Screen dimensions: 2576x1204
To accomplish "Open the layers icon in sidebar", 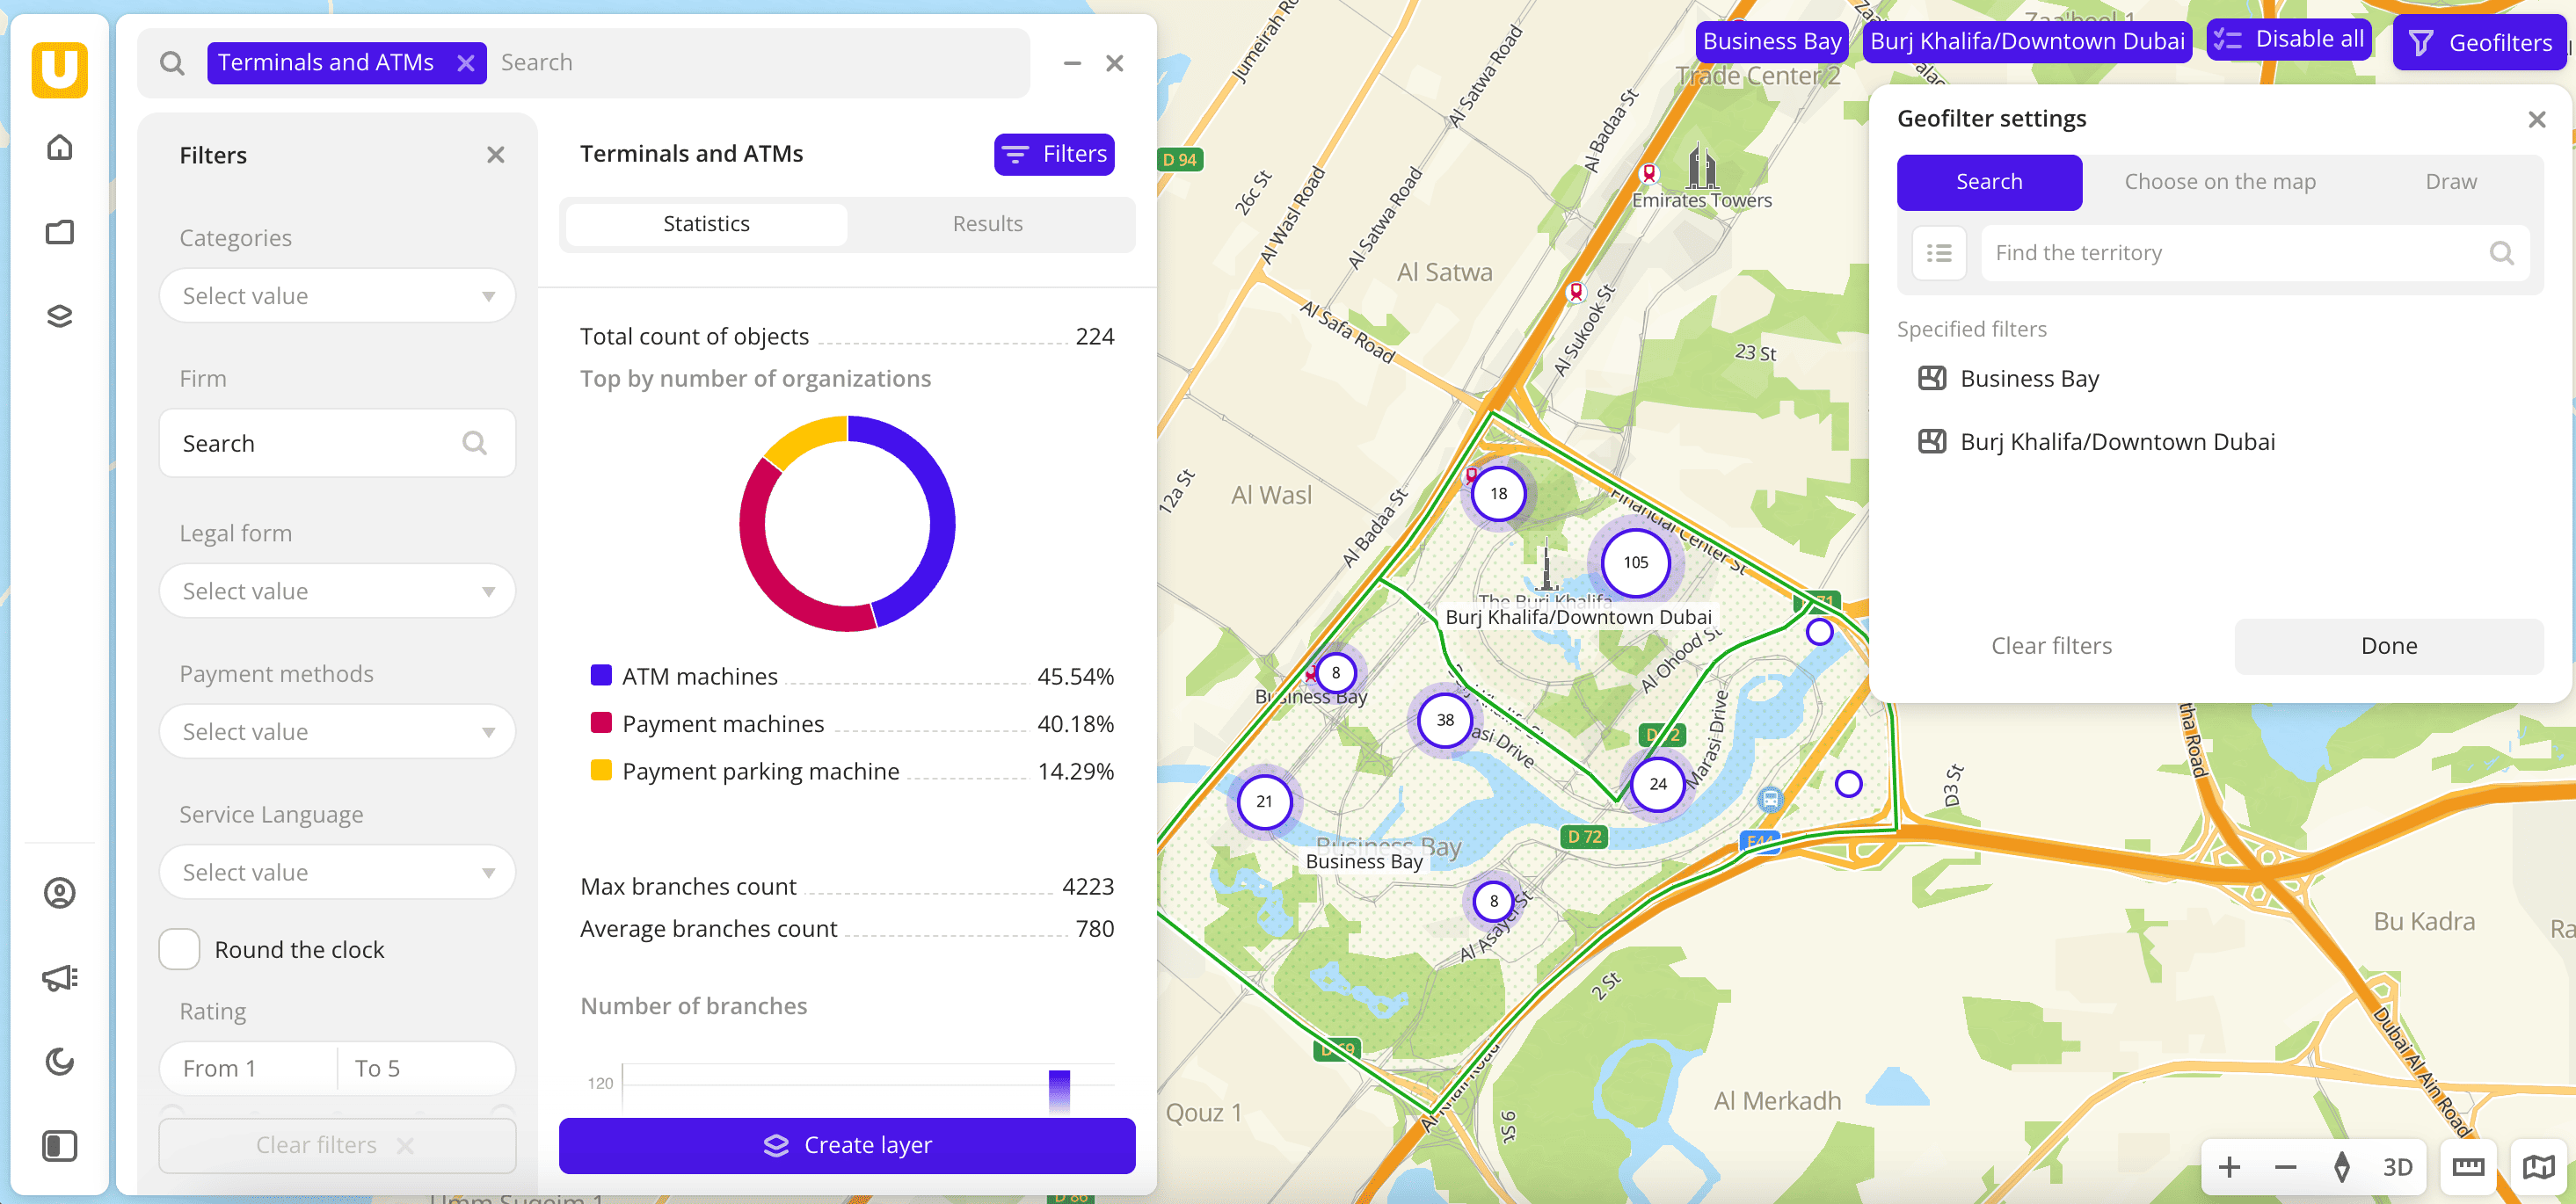I will pos(60,317).
